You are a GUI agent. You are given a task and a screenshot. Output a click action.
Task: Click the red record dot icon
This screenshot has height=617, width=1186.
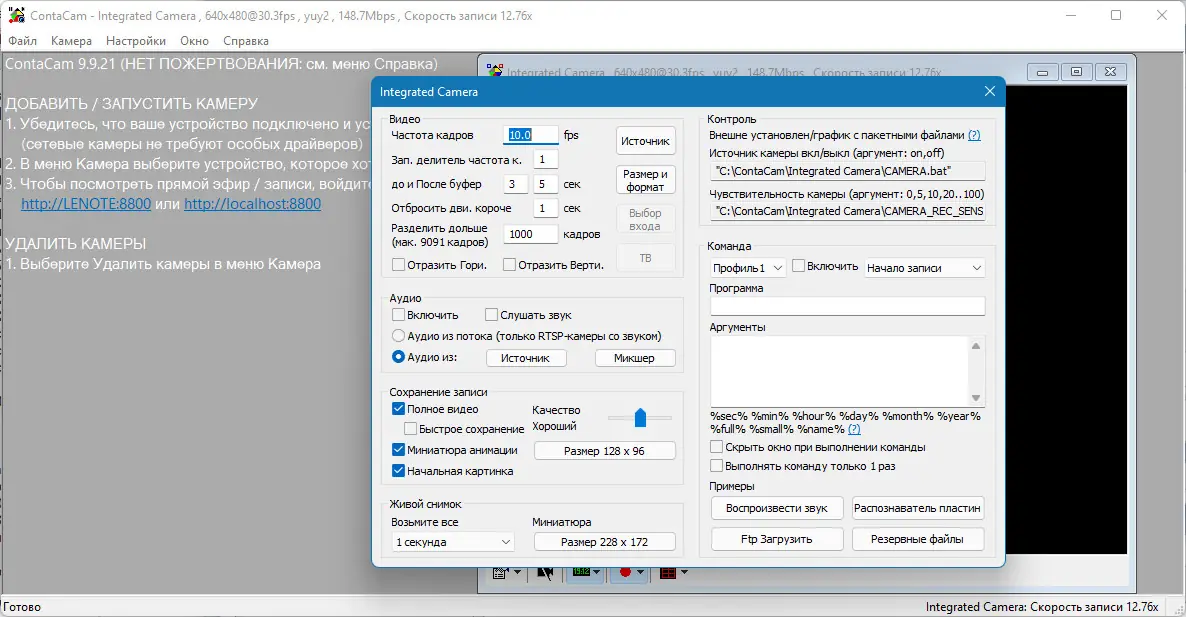point(625,572)
